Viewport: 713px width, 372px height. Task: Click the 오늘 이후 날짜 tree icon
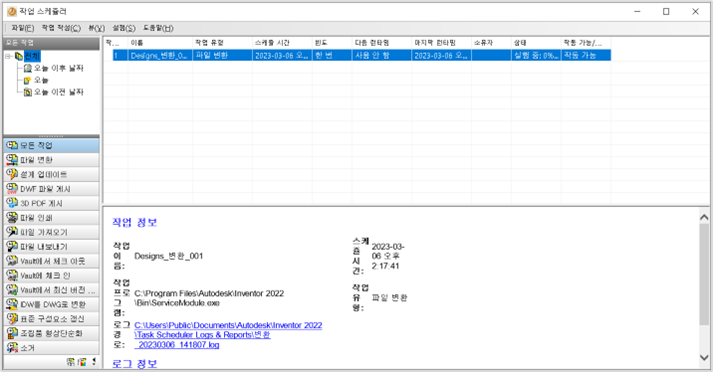pos(28,68)
